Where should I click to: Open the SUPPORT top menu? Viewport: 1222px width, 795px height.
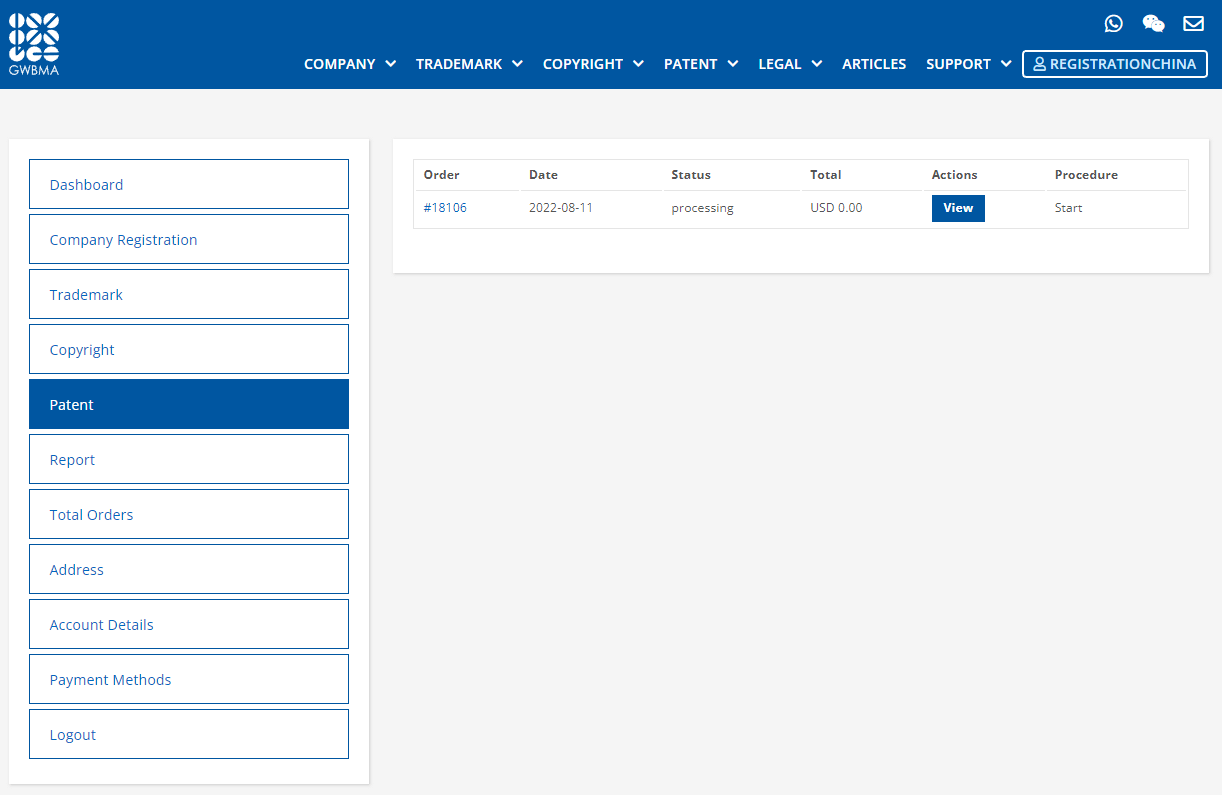[x=958, y=64]
